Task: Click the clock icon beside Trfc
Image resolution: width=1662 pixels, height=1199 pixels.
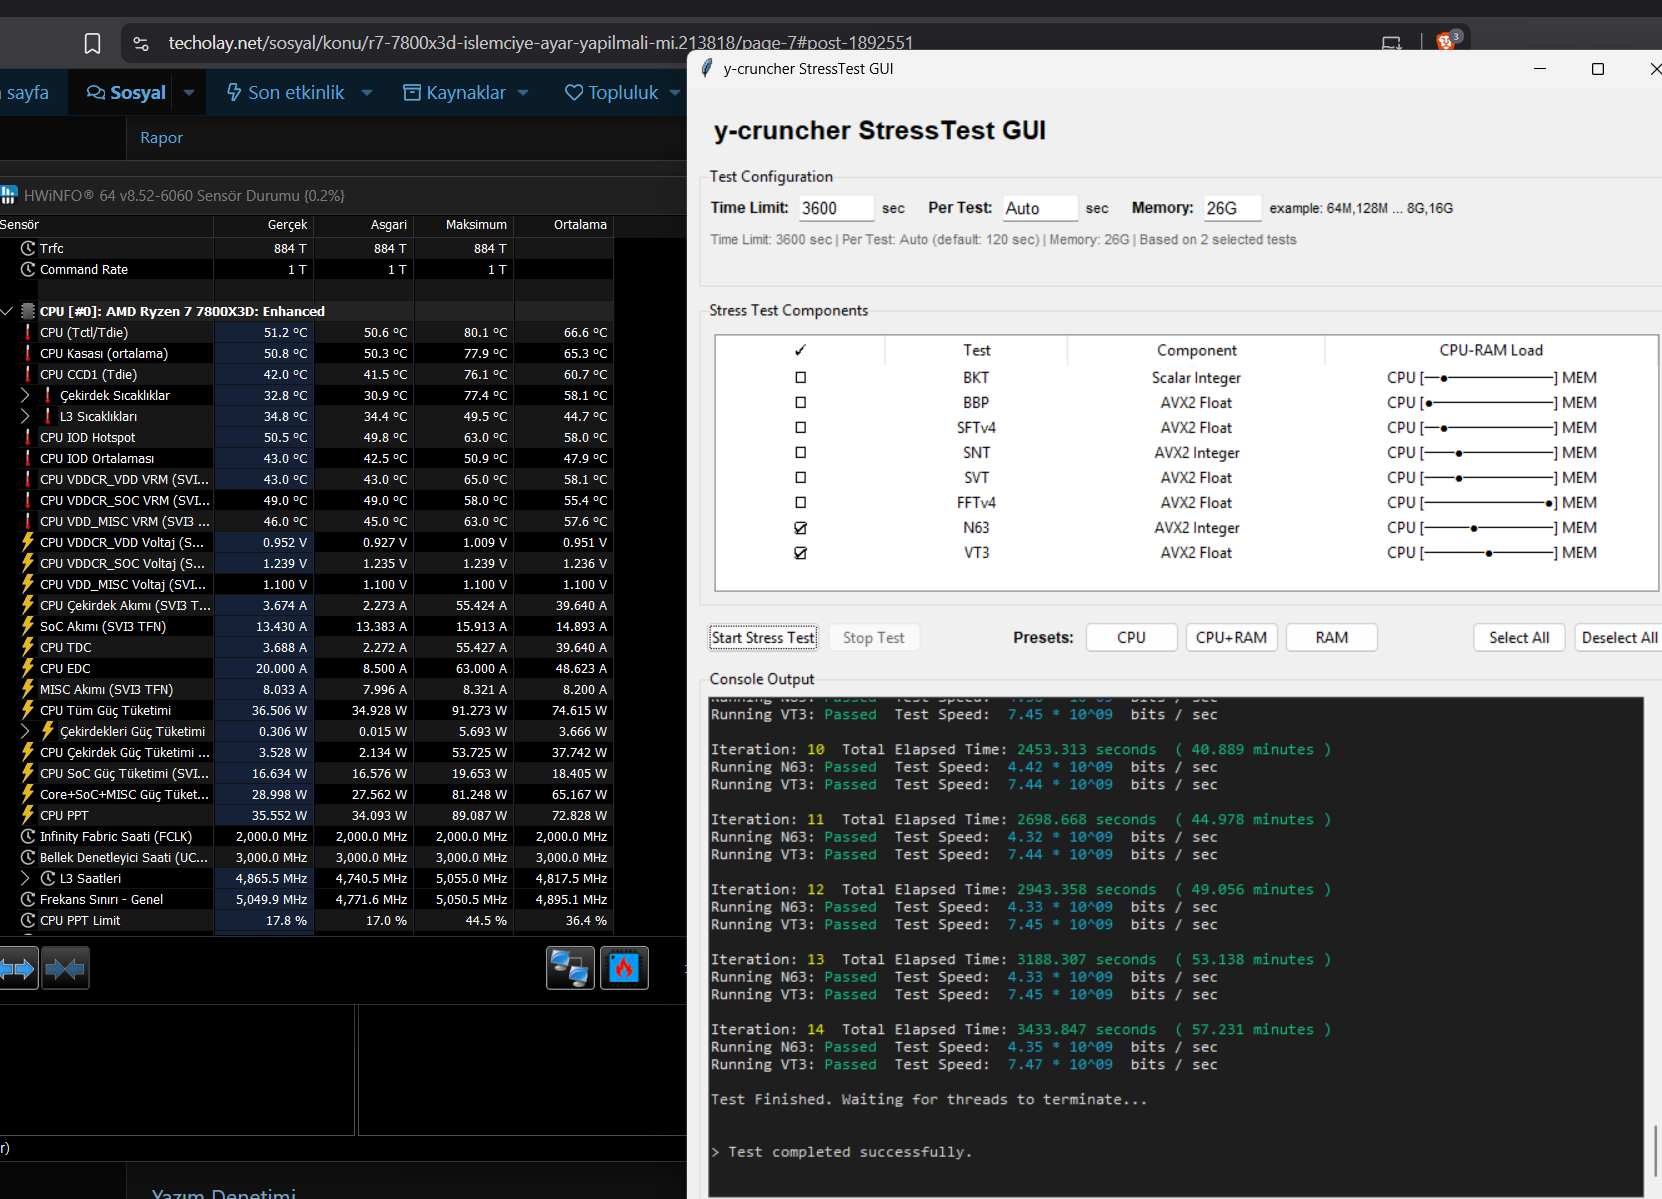Action: [28, 248]
